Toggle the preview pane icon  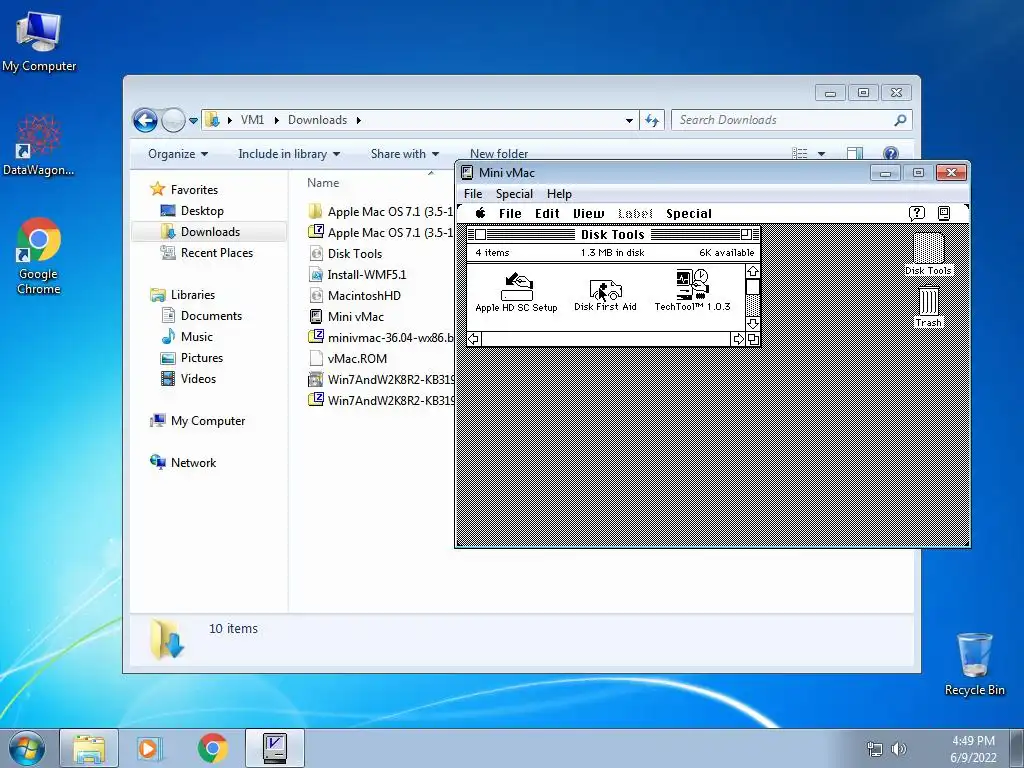(x=855, y=154)
